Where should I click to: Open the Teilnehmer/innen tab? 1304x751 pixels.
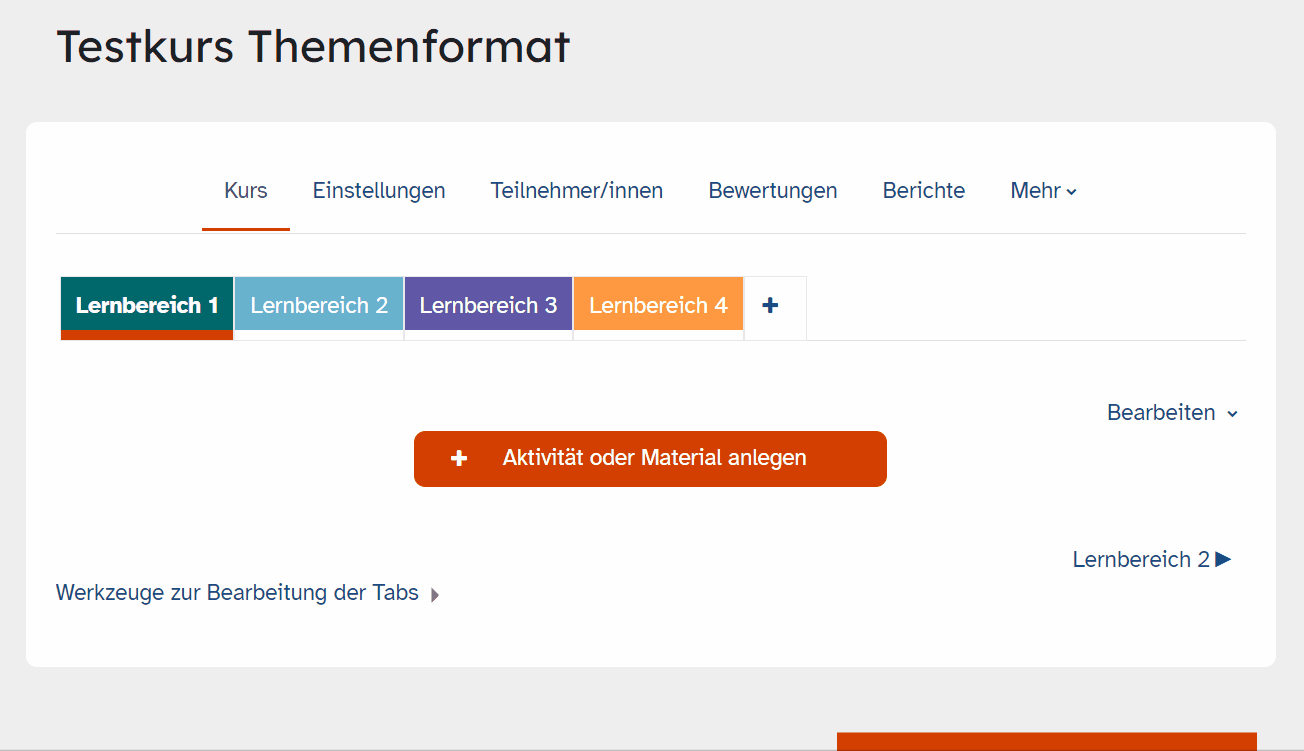tap(577, 190)
